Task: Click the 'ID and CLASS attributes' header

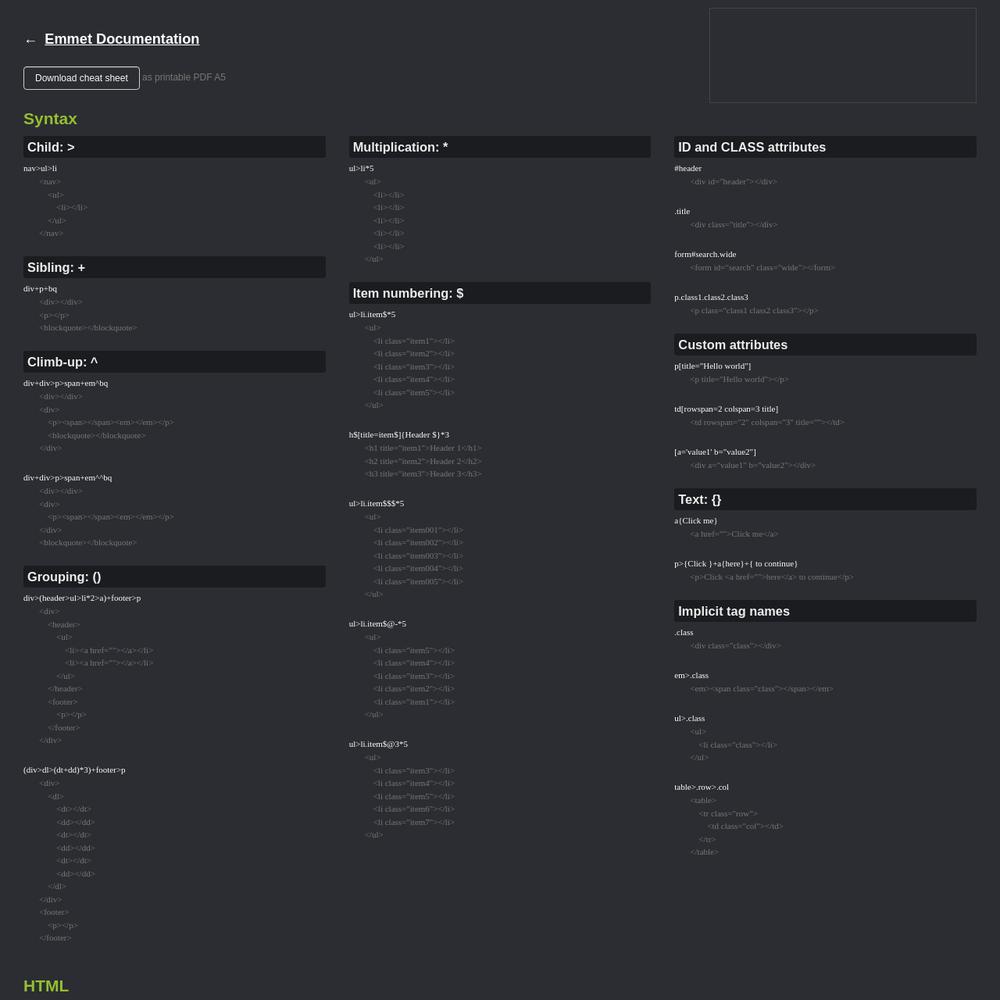Action: [x=825, y=147]
